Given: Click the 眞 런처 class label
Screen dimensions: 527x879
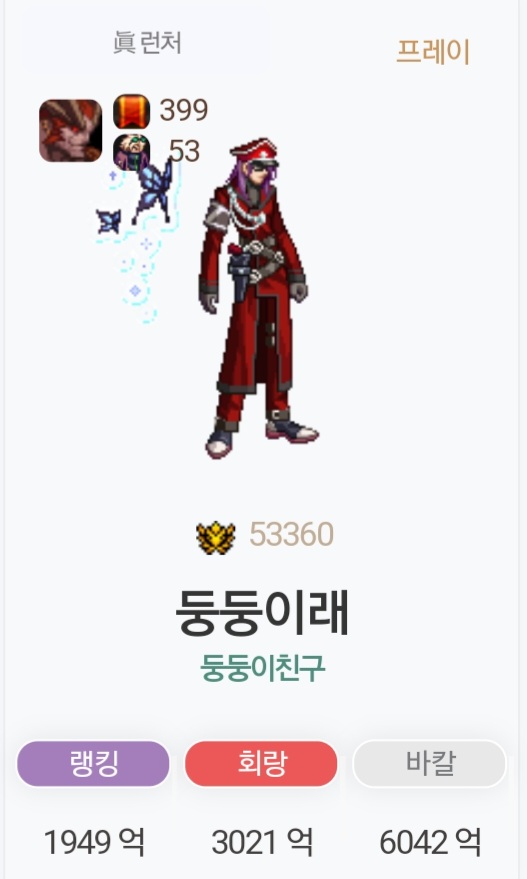Looking at the screenshot, I should (x=147, y=43).
